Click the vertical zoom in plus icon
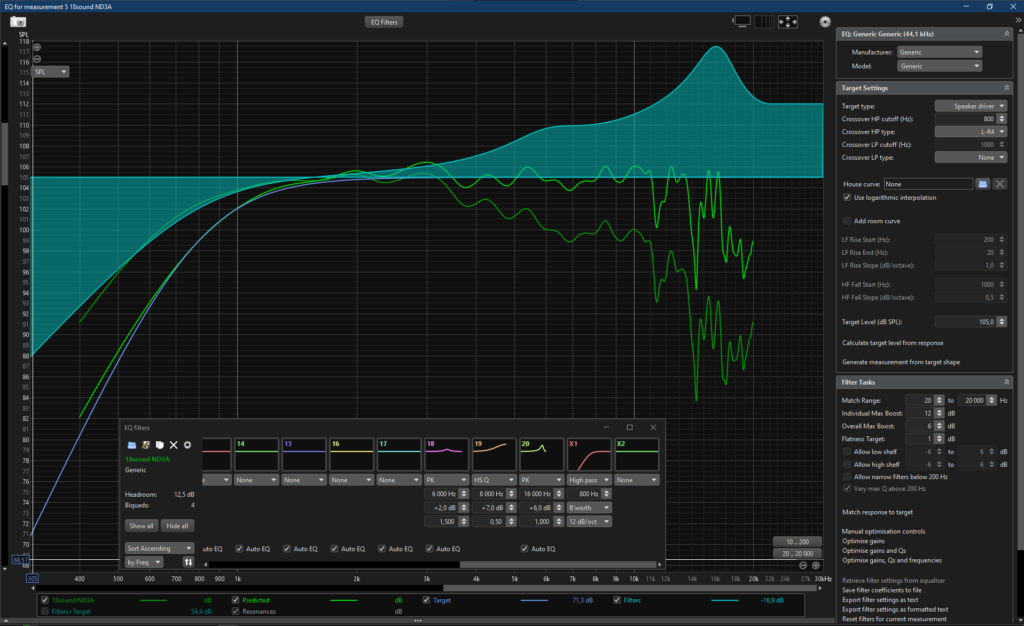Image resolution: width=1024 pixels, height=626 pixels. pyautogui.click(x=37, y=47)
